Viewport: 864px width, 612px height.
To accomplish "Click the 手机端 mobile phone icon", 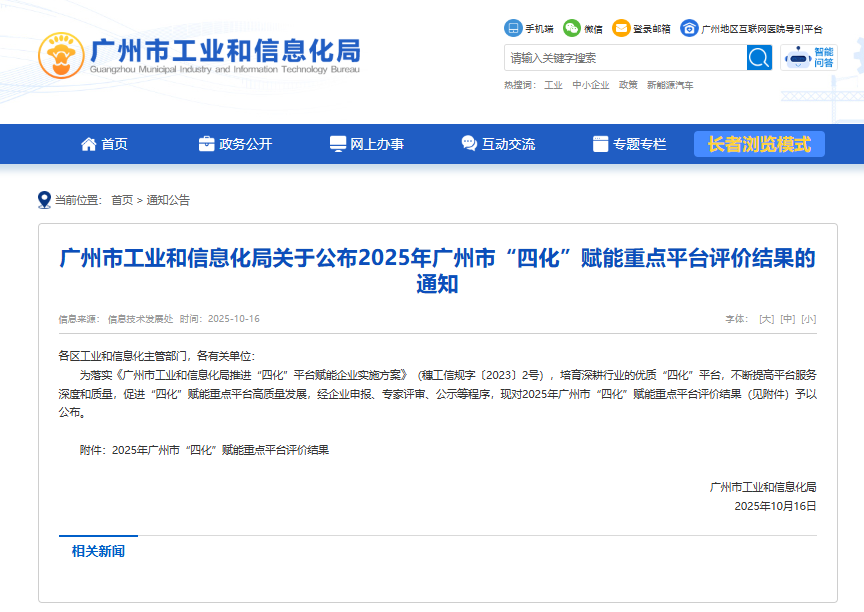I will click(511, 29).
